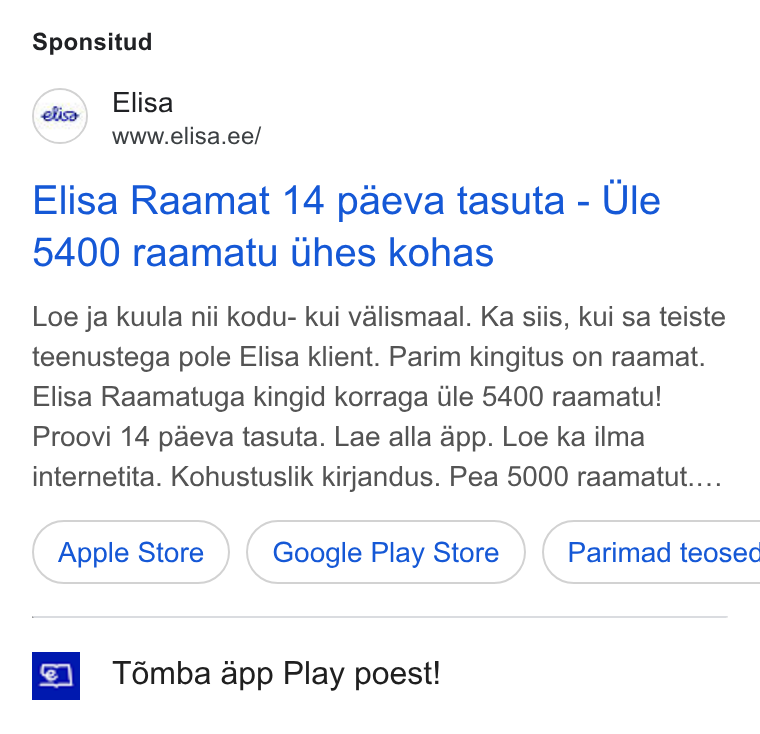
Task: Open the Tõmba äpp Play poest! extension
Action: click(276, 674)
